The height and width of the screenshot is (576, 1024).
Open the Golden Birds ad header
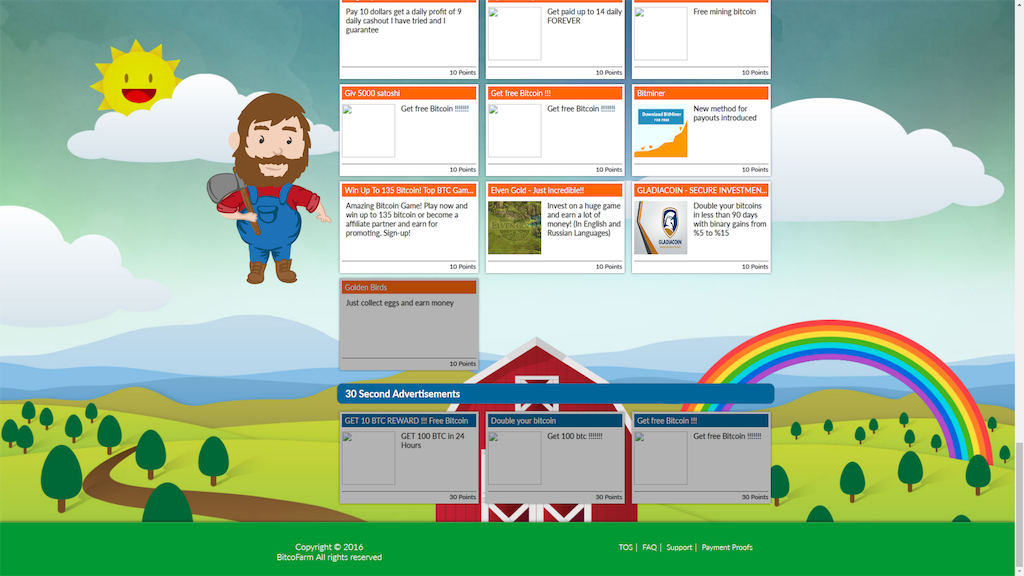(x=409, y=287)
